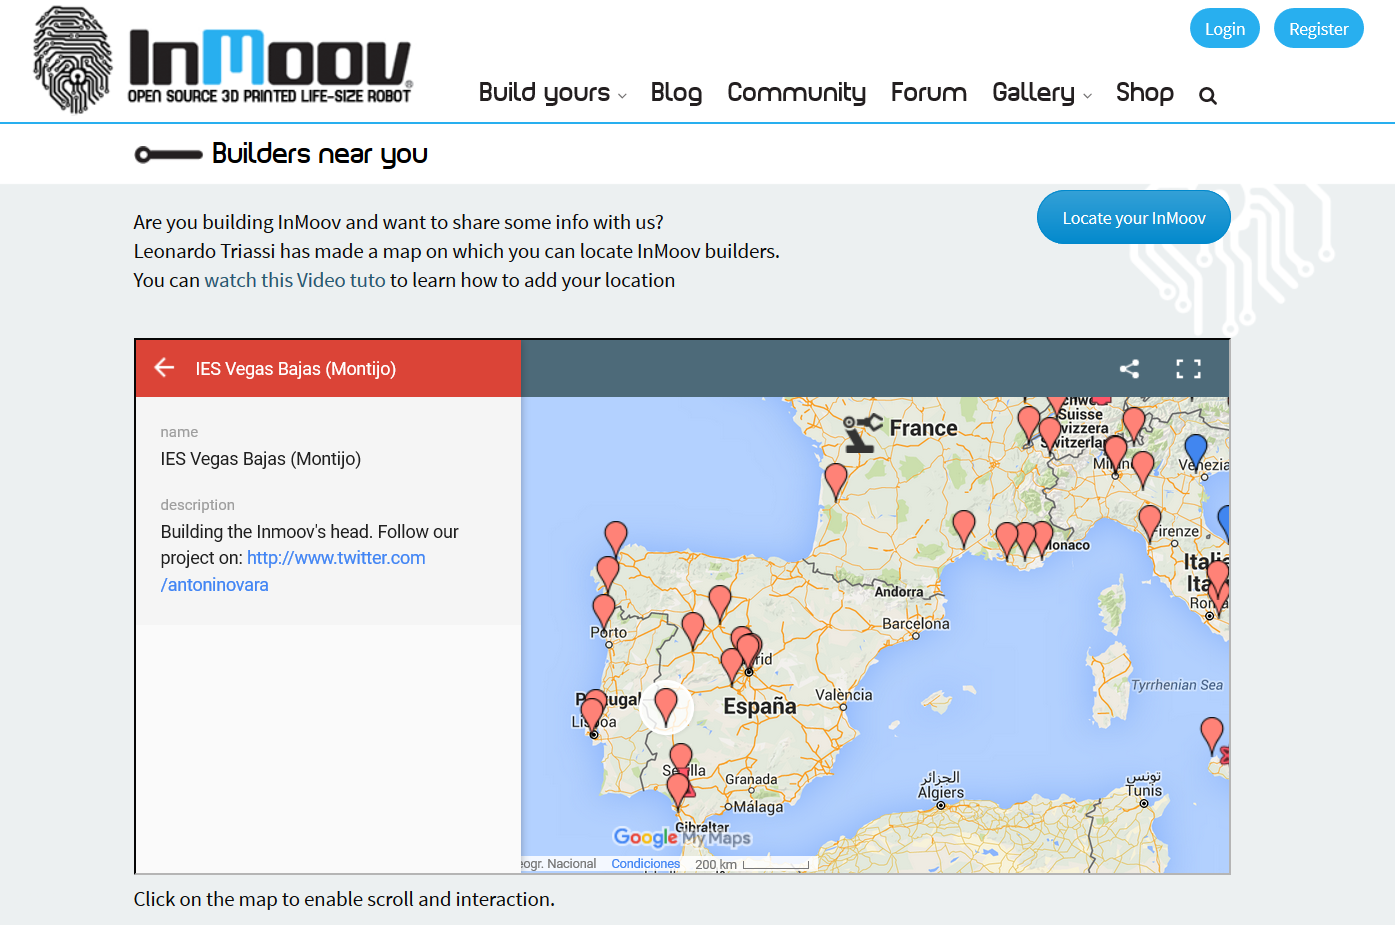Click the back arrow in map panel

[164, 368]
